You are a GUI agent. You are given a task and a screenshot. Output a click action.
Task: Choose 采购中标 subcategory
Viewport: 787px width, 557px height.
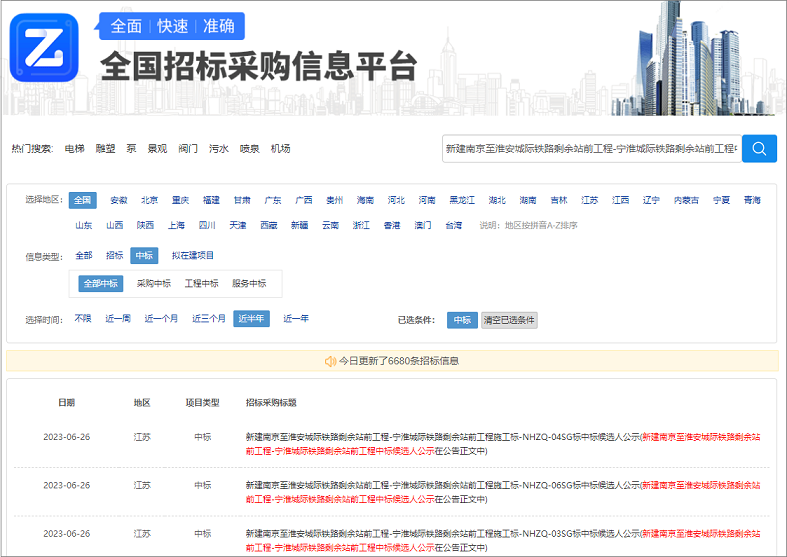coord(154,283)
